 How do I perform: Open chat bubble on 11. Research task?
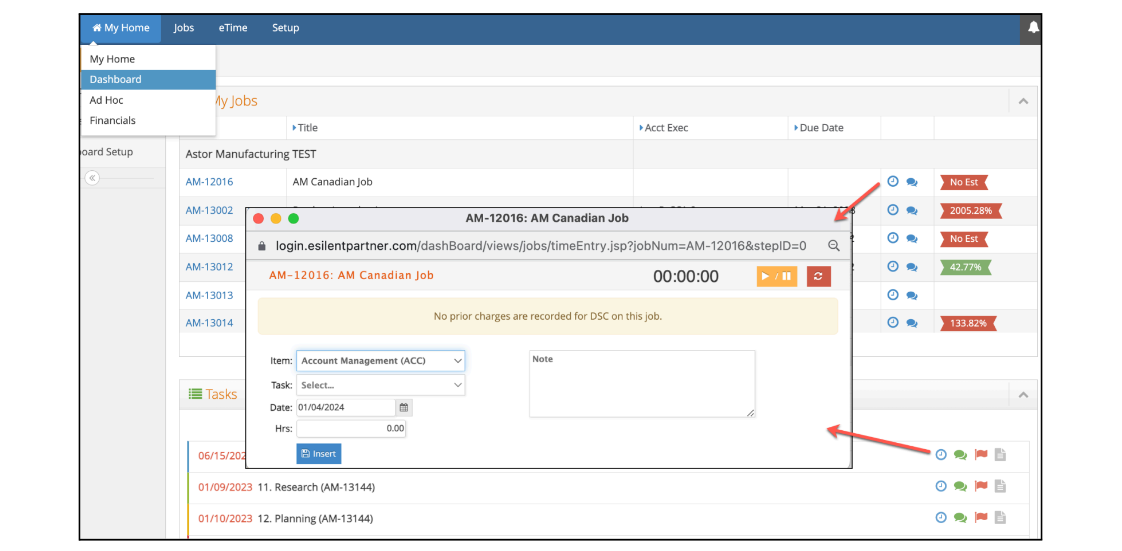tap(960, 487)
